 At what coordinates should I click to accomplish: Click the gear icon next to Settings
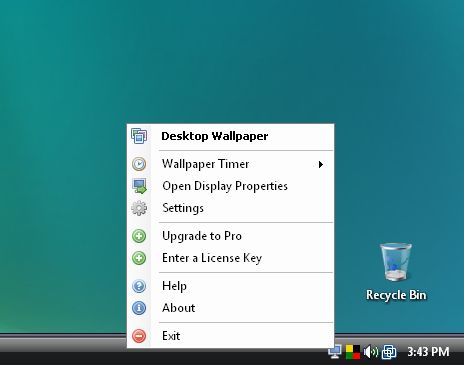139,208
